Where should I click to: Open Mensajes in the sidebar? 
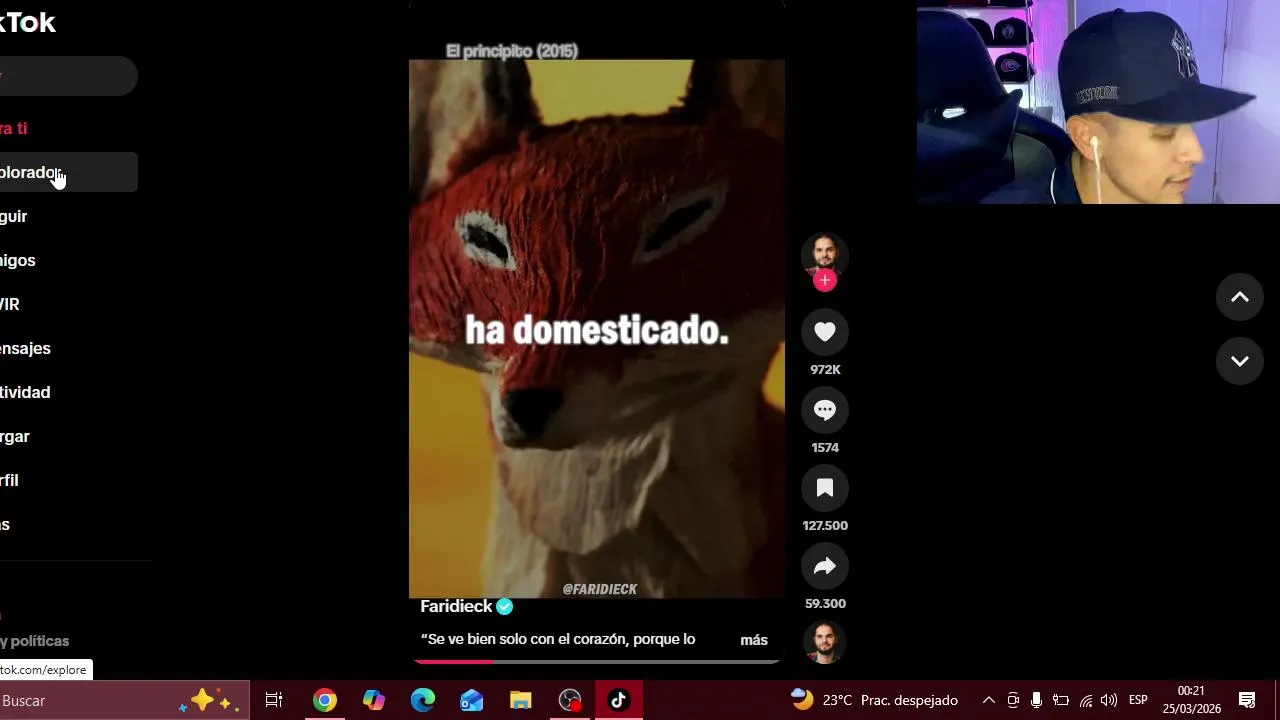(x=25, y=348)
